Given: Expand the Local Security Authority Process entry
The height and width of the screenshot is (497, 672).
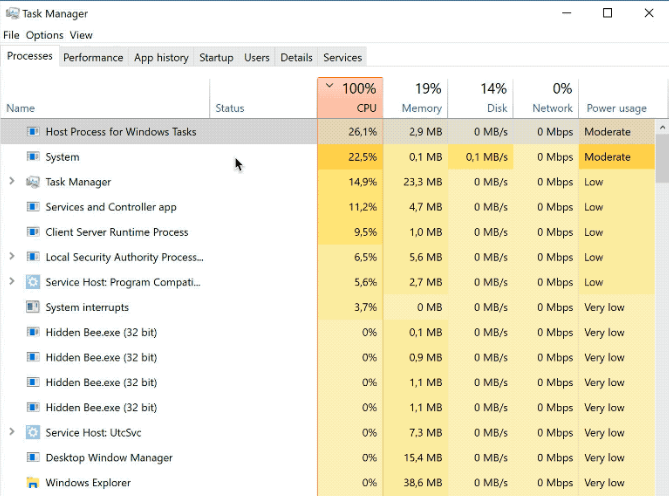Looking at the screenshot, I should 12,257.
